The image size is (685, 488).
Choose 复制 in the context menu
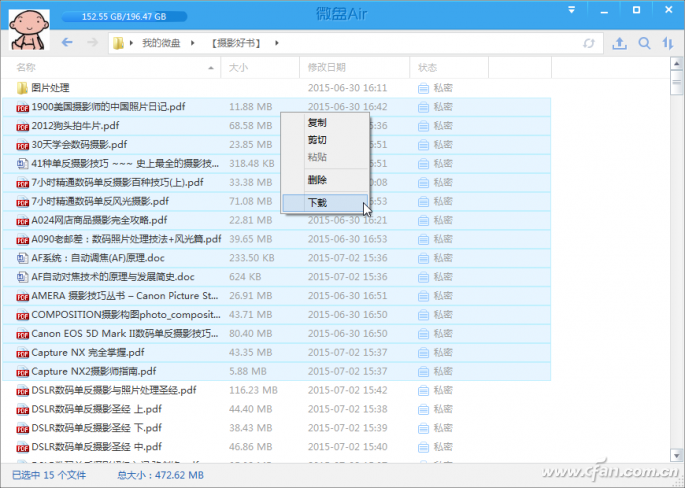(325, 123)
